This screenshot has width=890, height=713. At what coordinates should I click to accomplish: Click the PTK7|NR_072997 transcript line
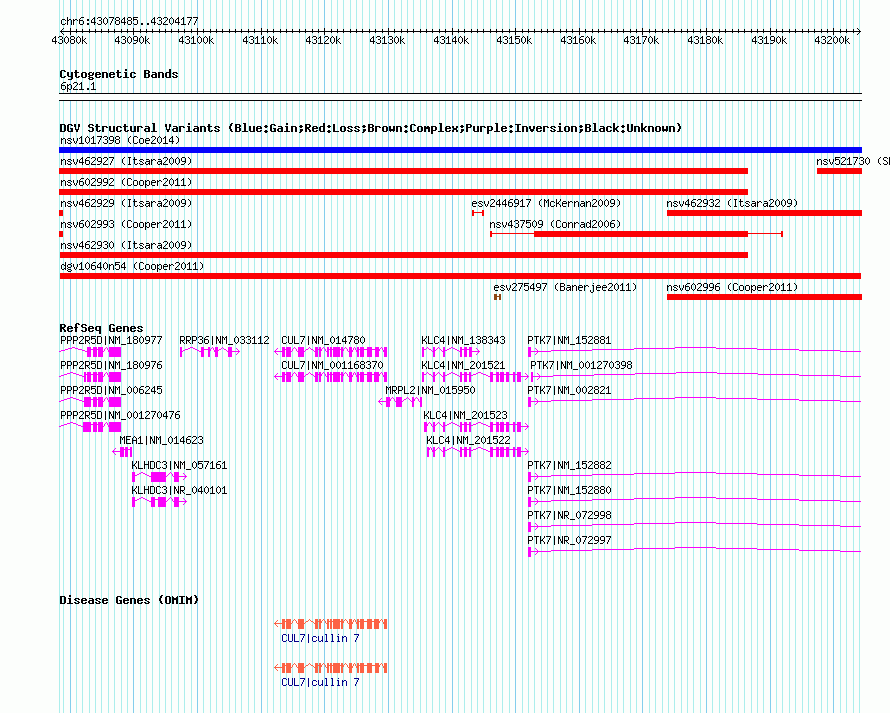point(695,552)
